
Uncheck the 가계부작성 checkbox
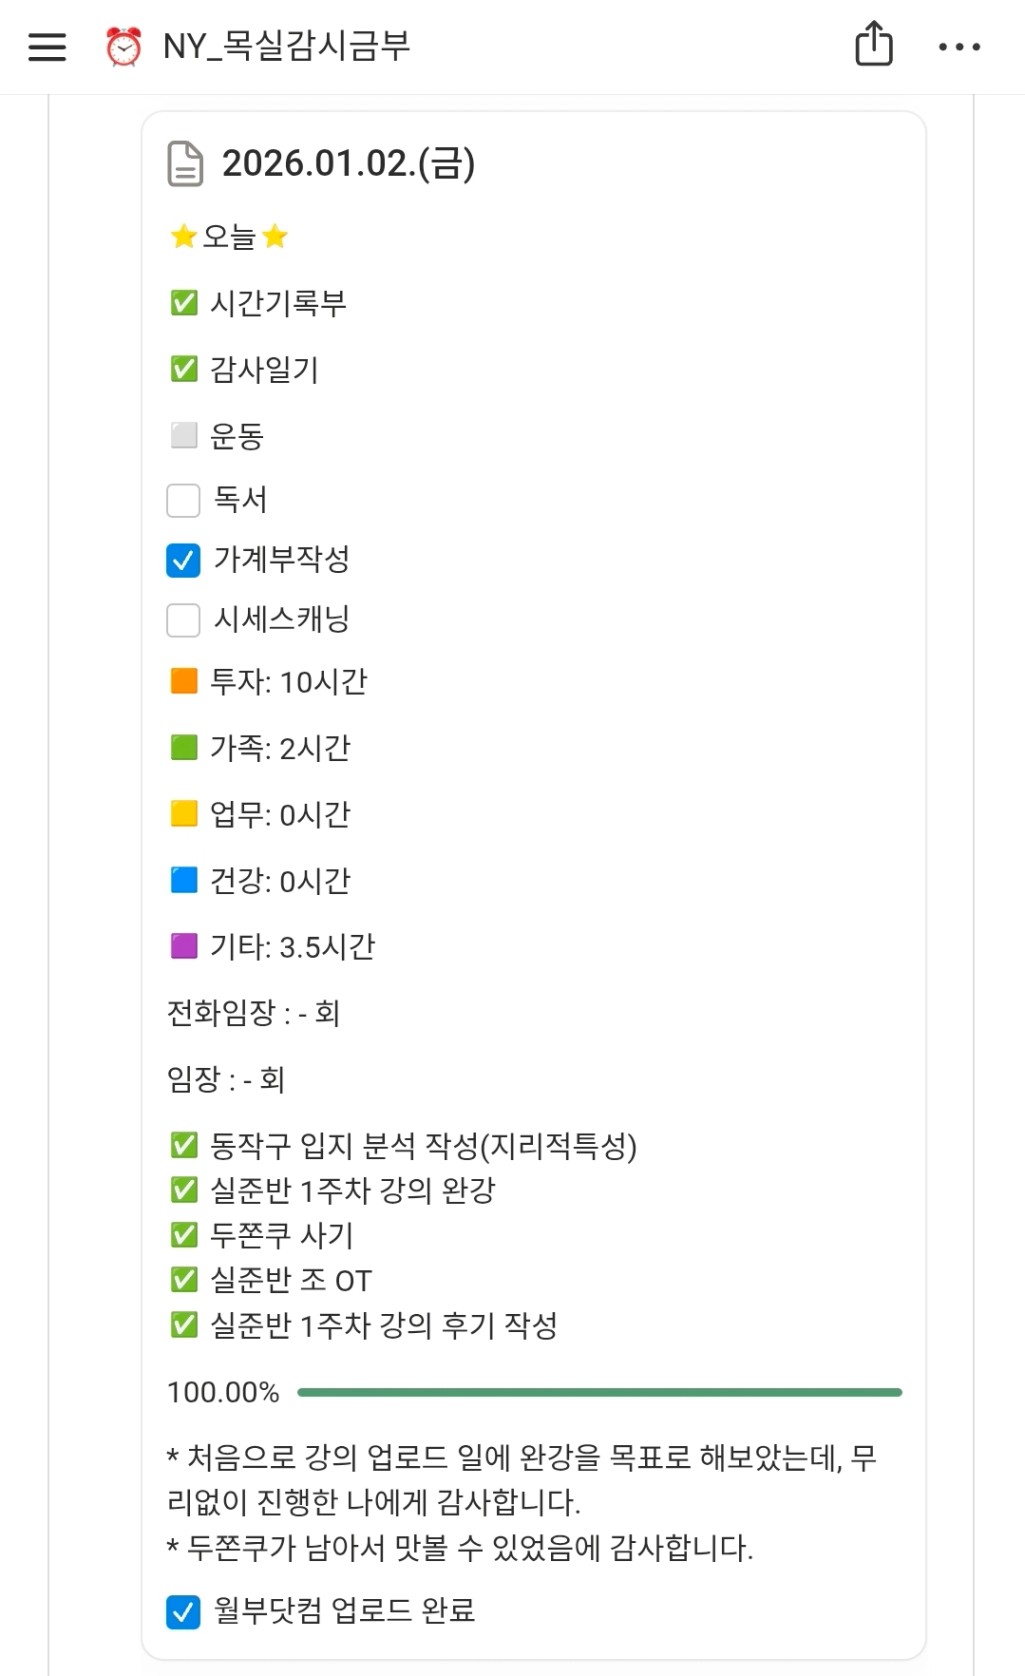click(183, 560)
